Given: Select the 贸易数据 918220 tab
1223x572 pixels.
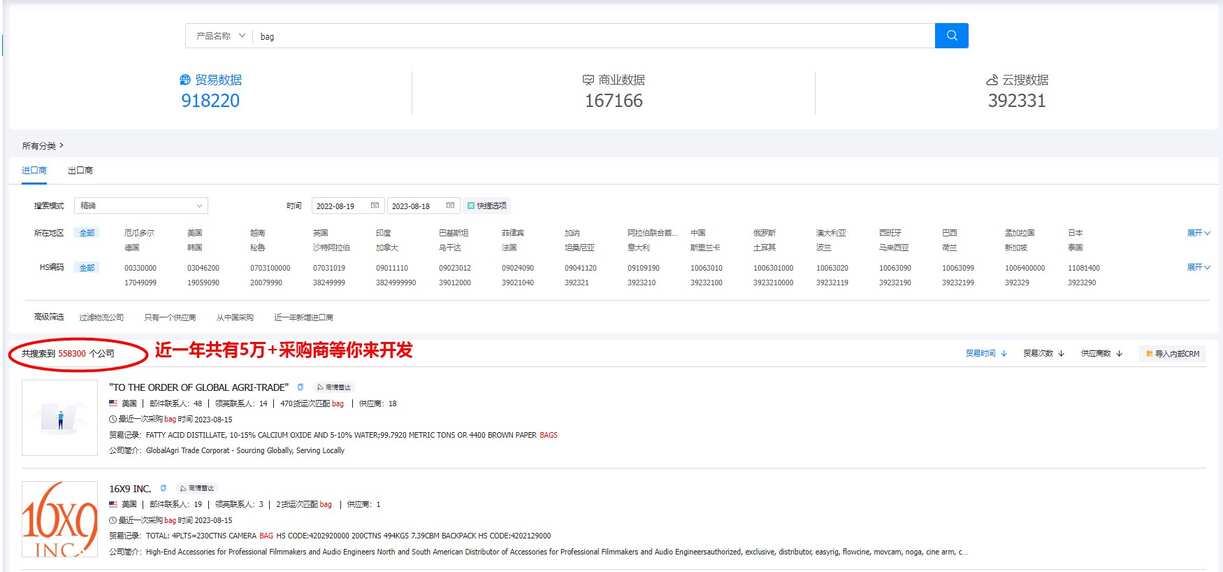Looking at the screenshot, I should point(210,91).
